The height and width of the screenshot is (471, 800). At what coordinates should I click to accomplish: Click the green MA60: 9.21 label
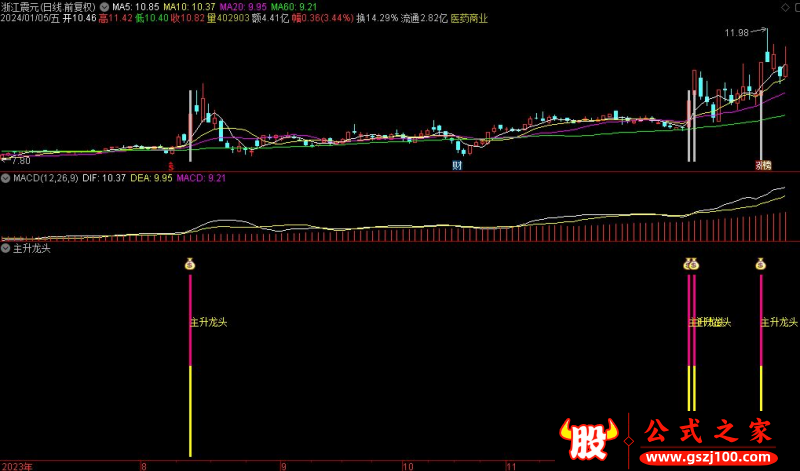tap(294, 7)
